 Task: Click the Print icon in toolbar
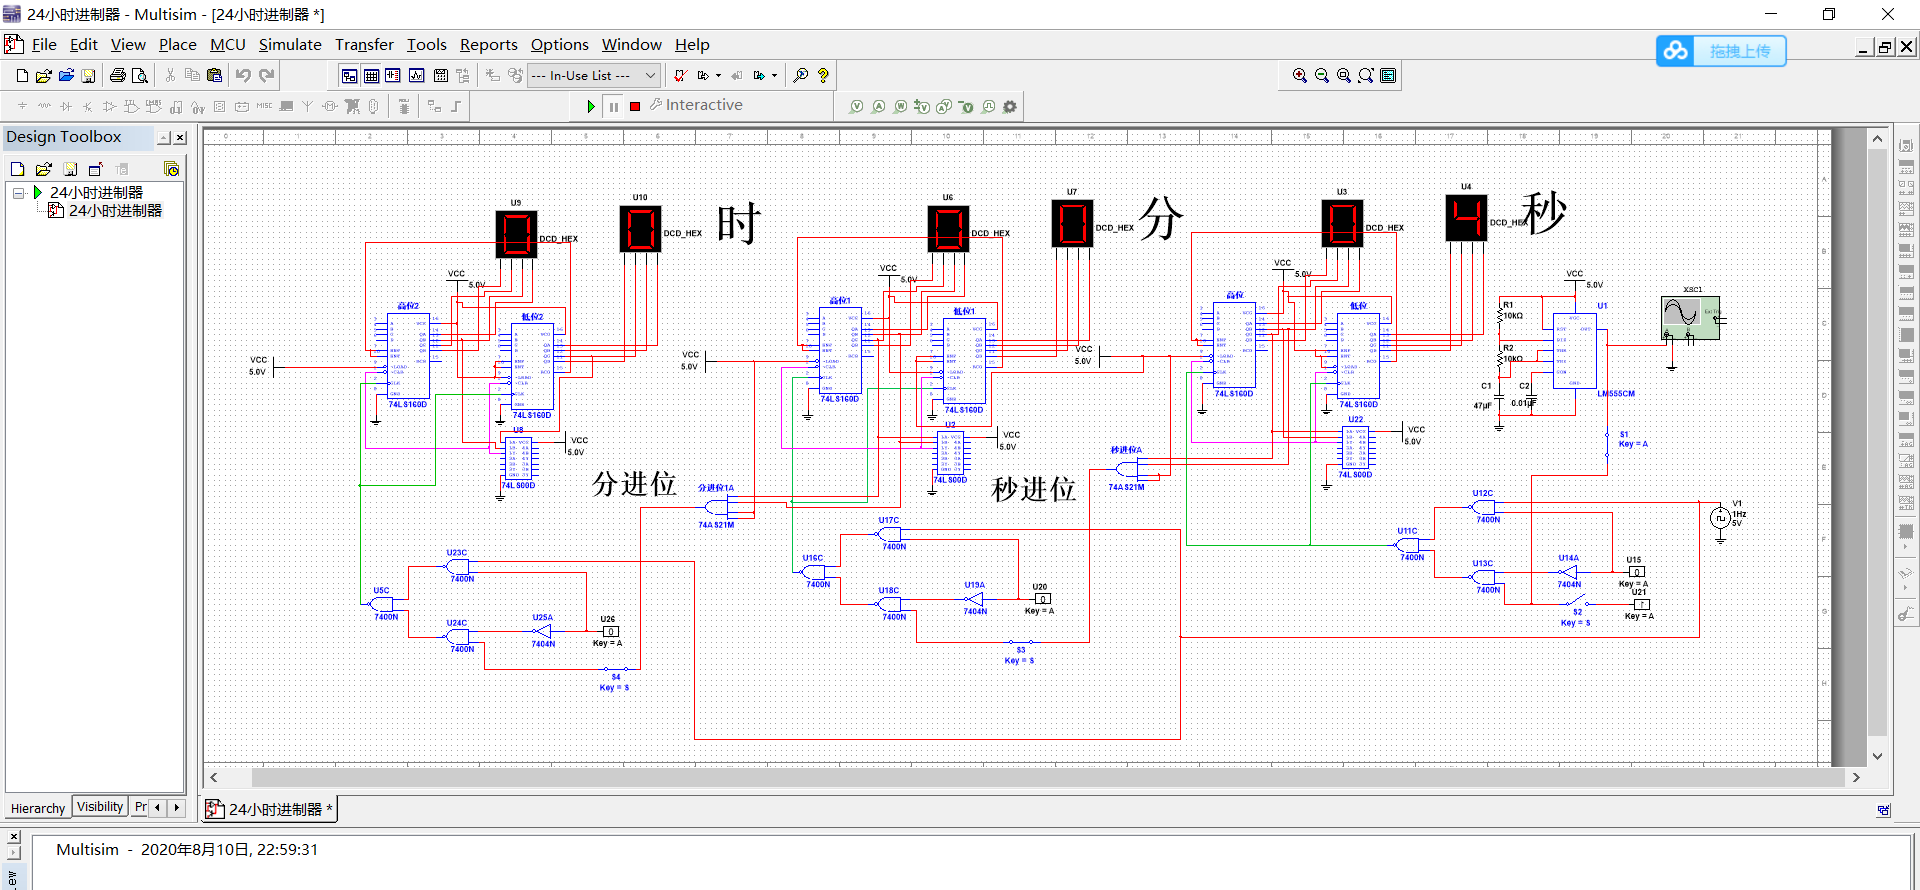point(118,75)
